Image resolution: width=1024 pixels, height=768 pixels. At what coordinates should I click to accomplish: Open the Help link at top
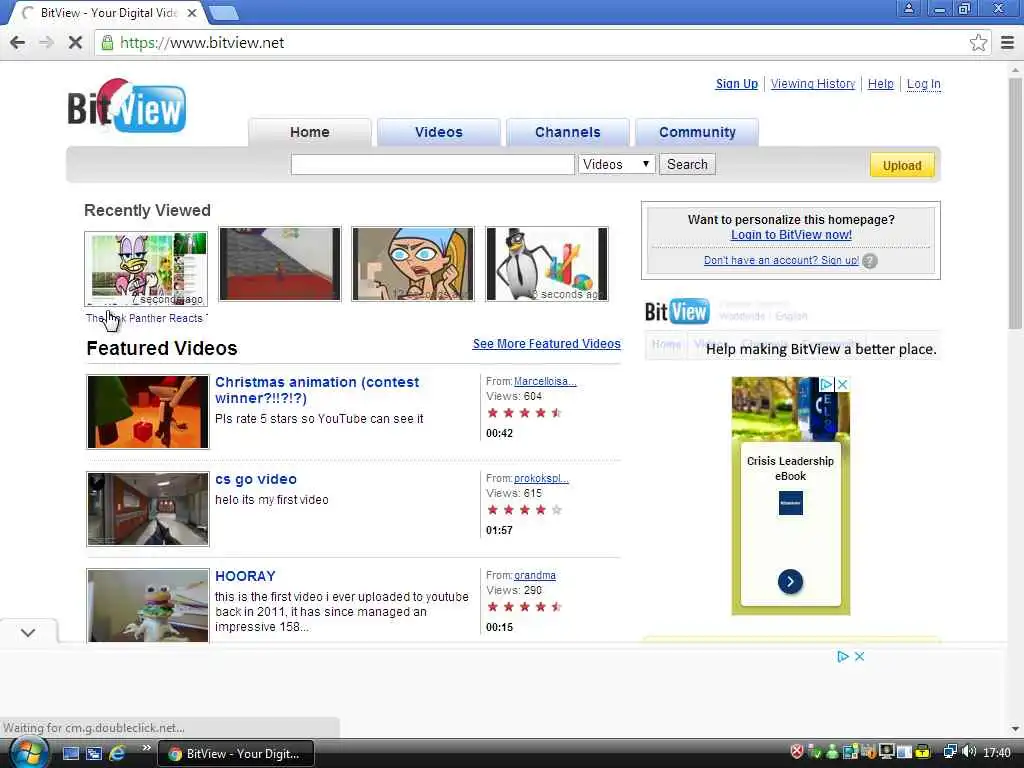click(880, 84)
